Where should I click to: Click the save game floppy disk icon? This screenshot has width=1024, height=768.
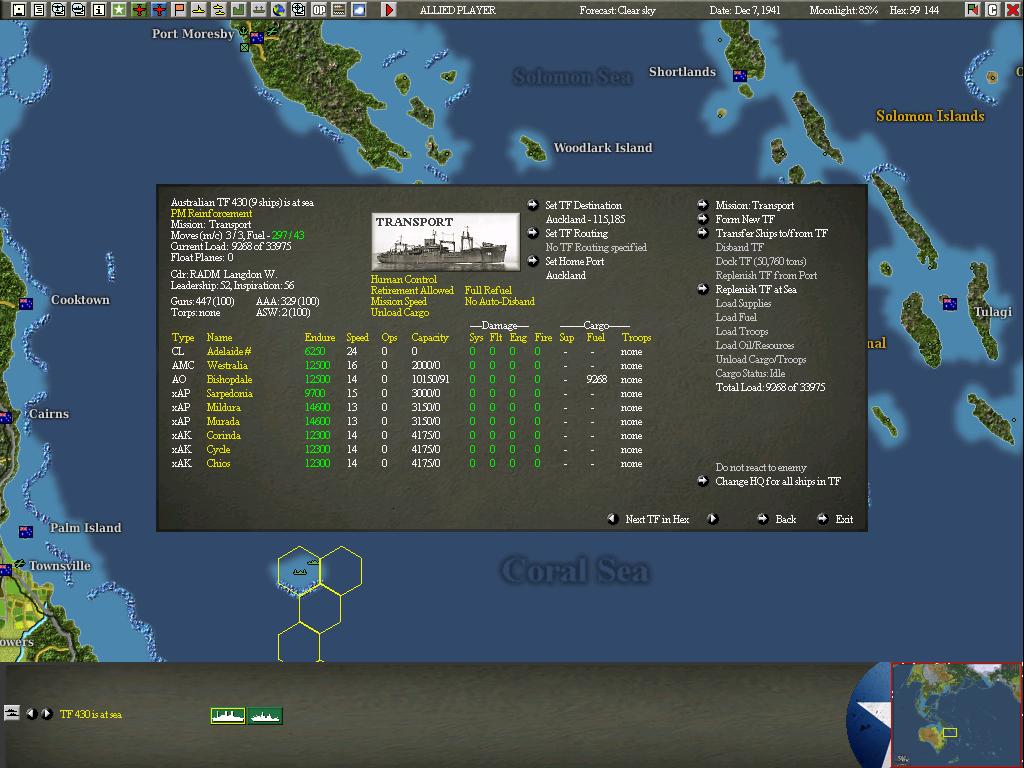(x=18, y=10)
